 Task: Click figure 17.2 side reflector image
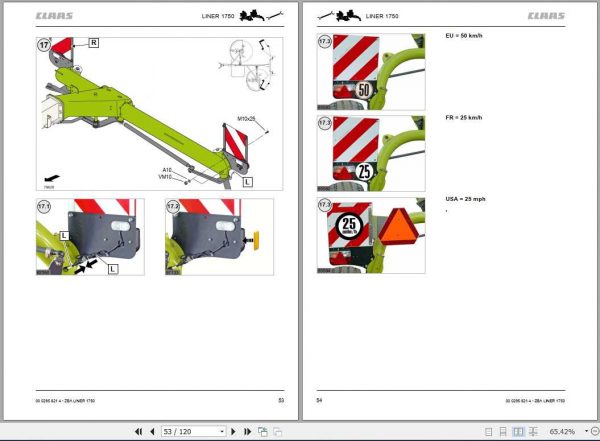pos(219,237)
